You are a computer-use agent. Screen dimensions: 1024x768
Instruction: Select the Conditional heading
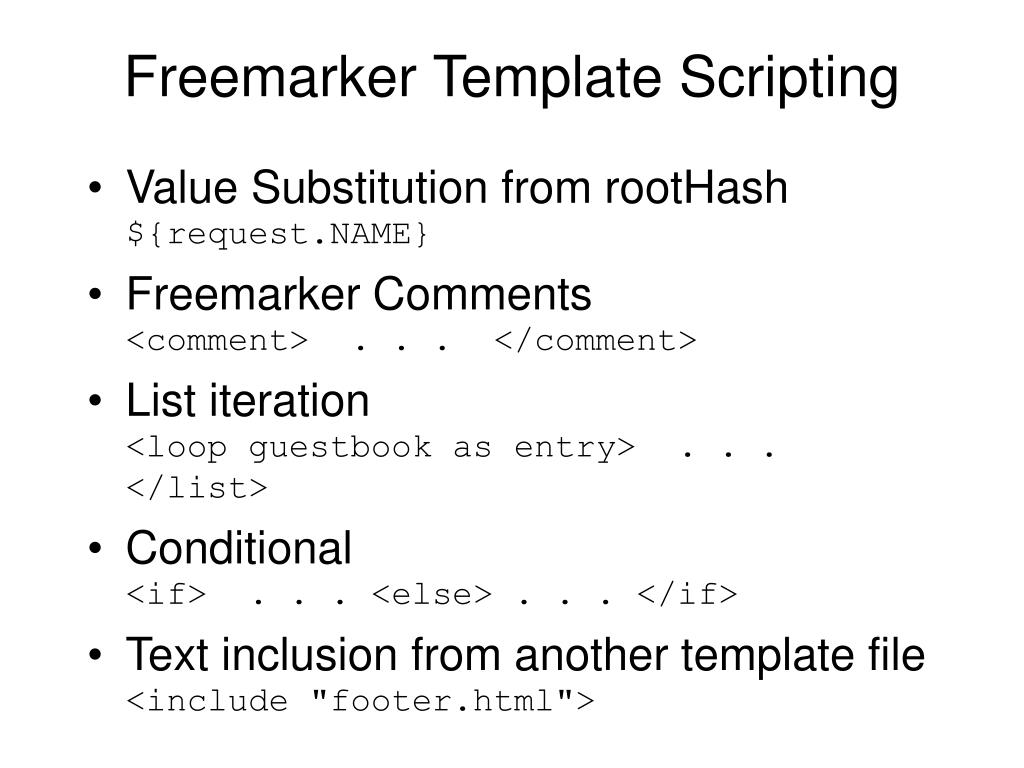[x=239, y=547]
